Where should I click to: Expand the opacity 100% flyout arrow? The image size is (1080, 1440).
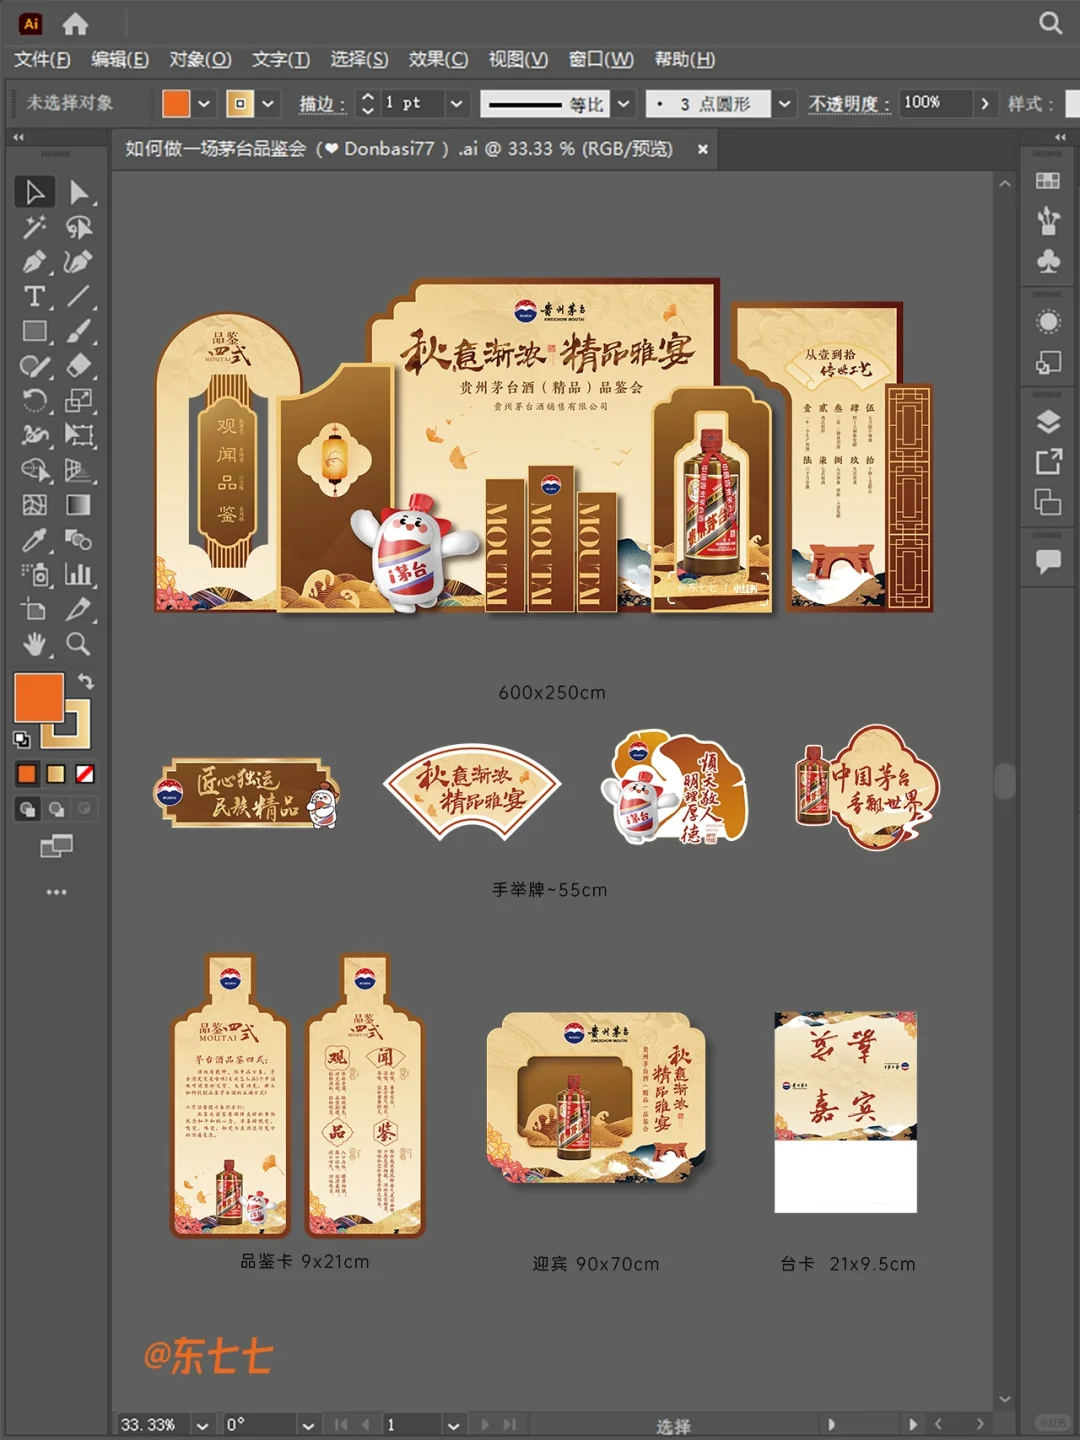click(x=985, y=103)
